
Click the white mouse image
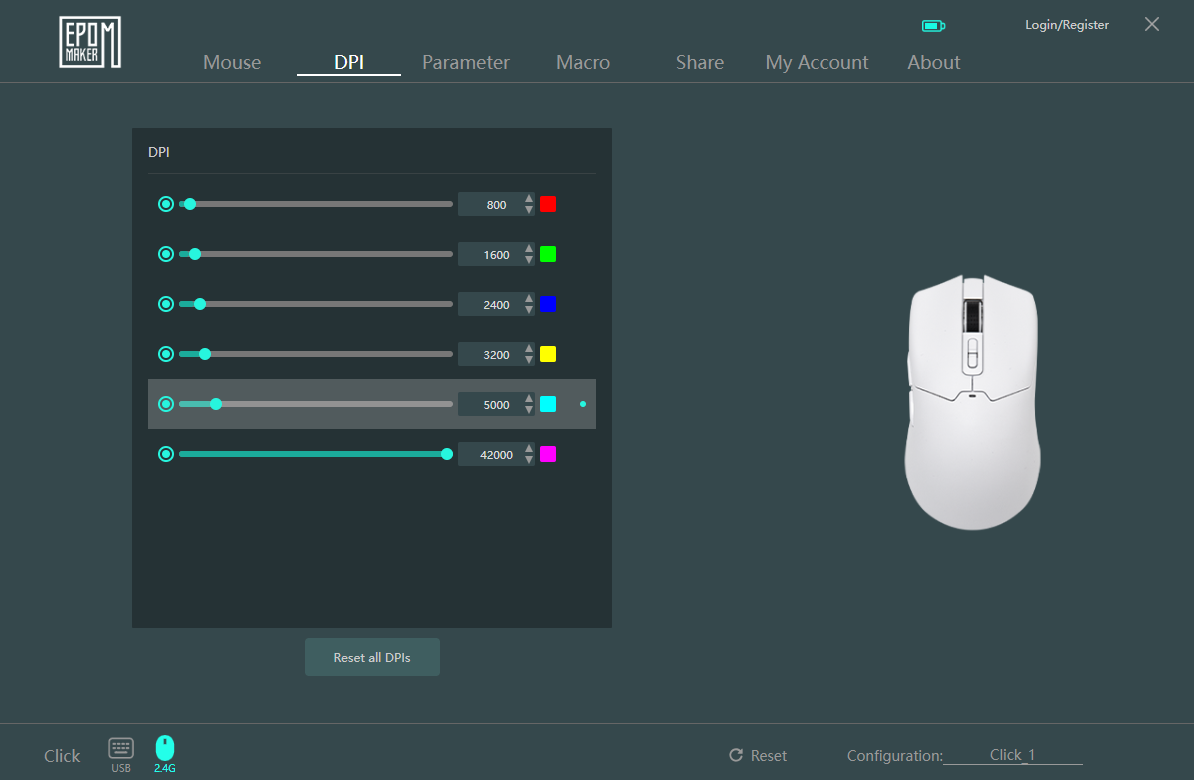[972, 402]
